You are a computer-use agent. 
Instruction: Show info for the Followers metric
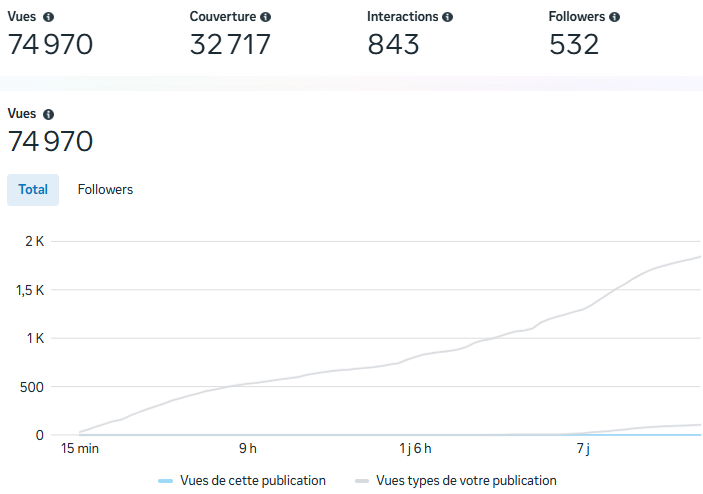614,17
